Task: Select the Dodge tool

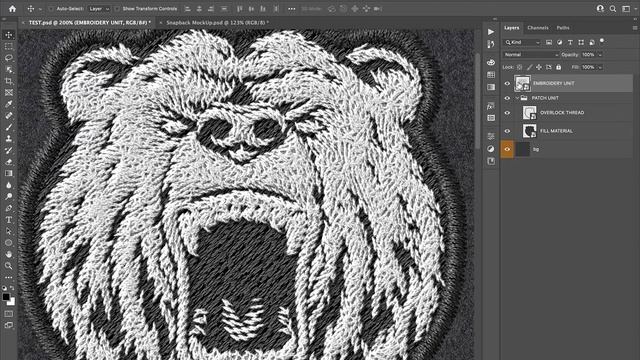Action: (x=9, y=196)
